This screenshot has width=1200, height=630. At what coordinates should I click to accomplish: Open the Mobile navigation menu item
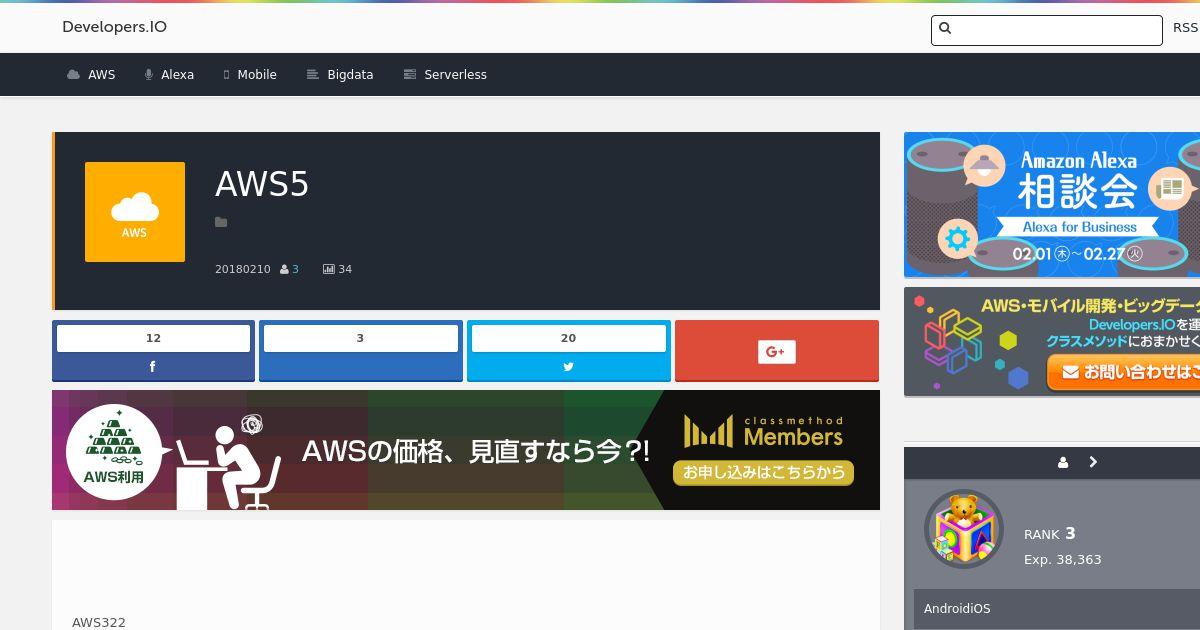pyautogui.click(x=250, y=75)
